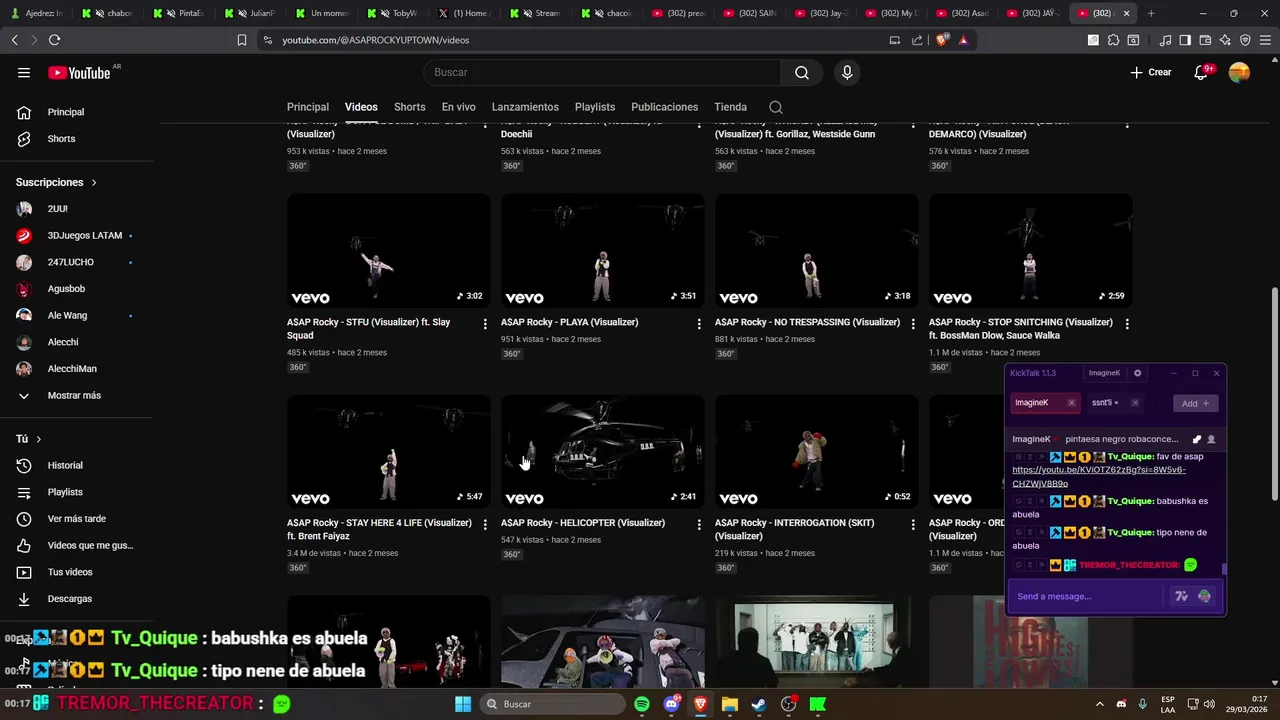Open the YouTube hamburger guide menu

point(24,72)
